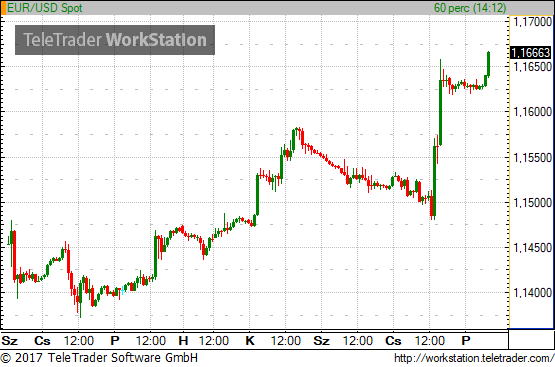Viewport: 555px width, 367px height.
Task: Click the first Sz label on time axis
Action: [10, 341]
